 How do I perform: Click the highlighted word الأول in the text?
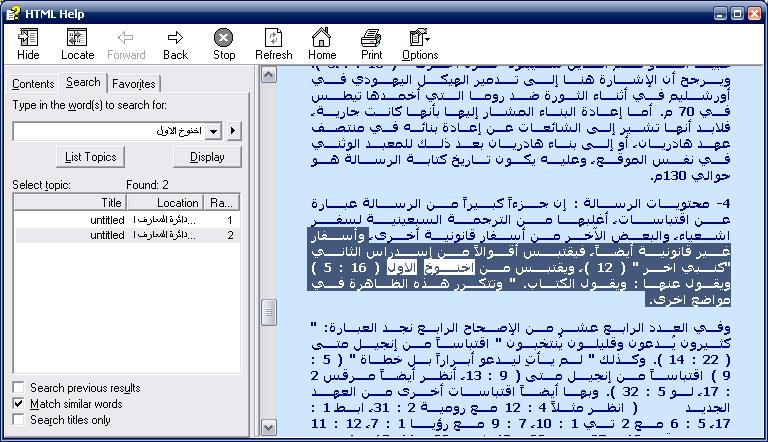click(x=402, y=268)
